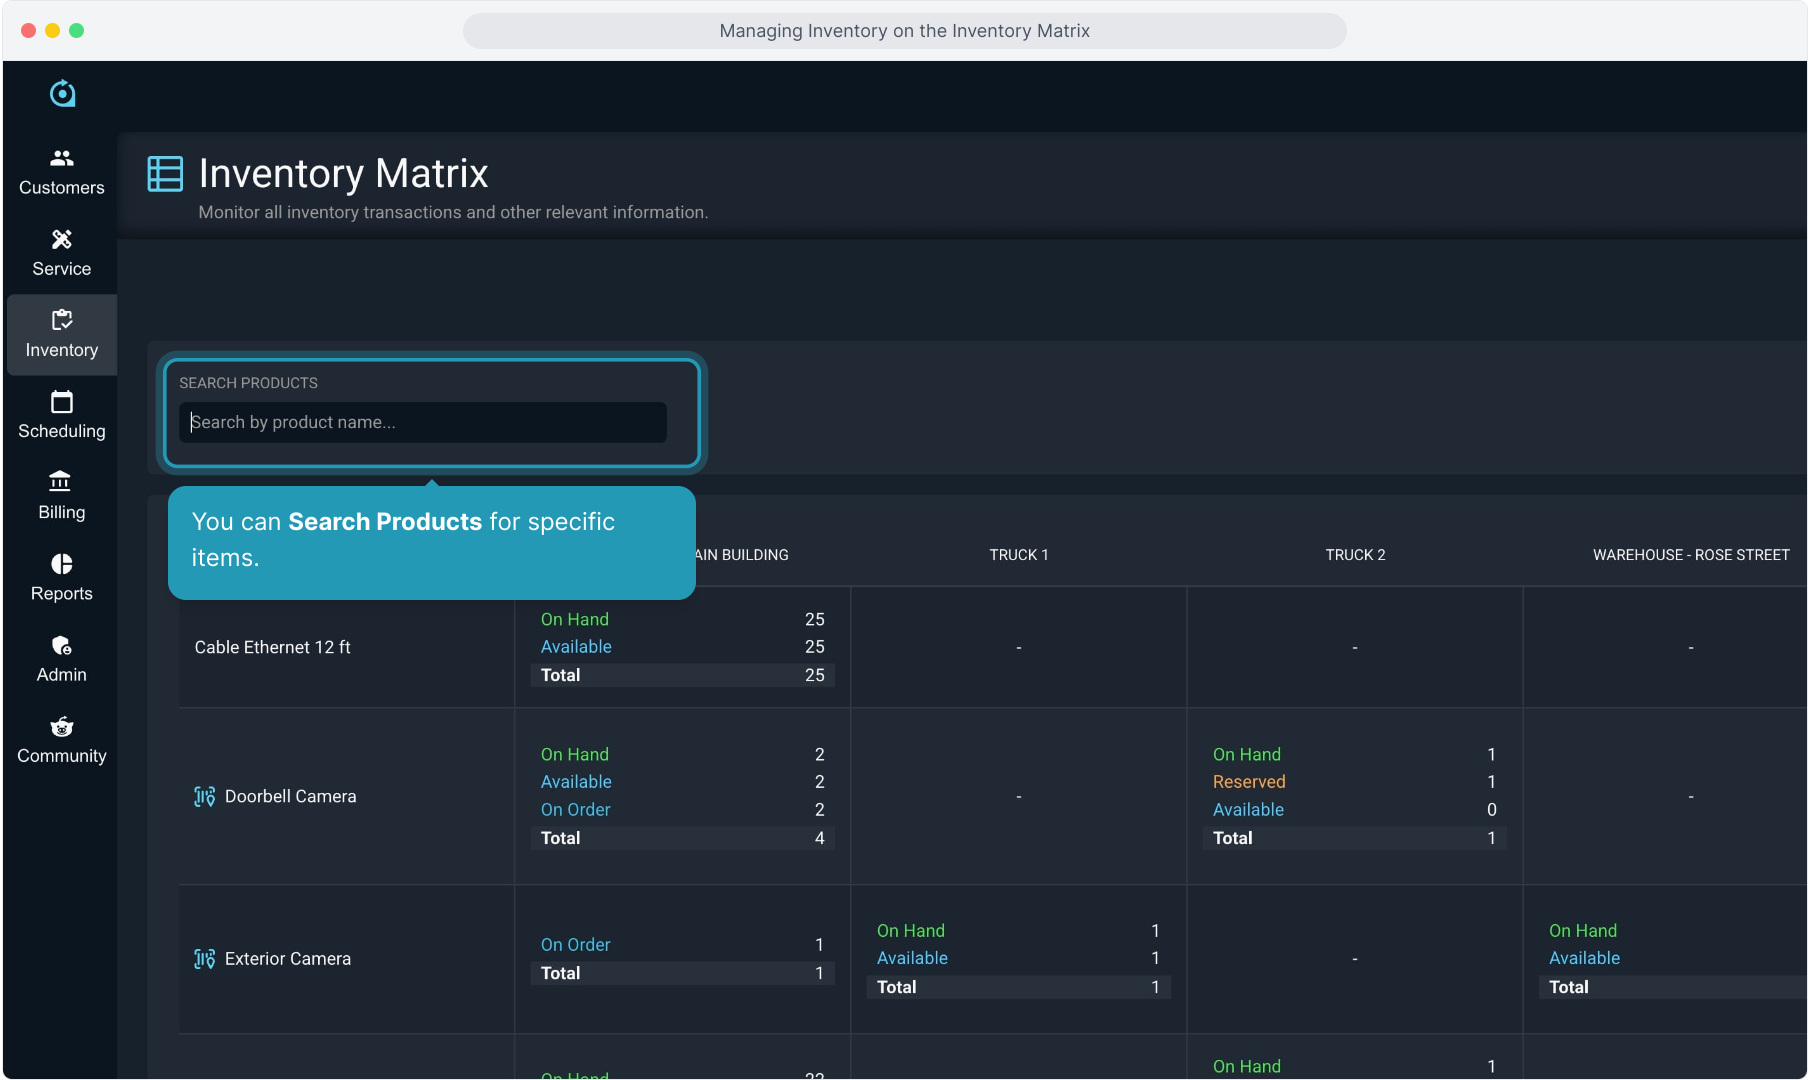Screen dimensions: 1810x1080
Task: Open the Billing bank icon
Action: point(62,482)
